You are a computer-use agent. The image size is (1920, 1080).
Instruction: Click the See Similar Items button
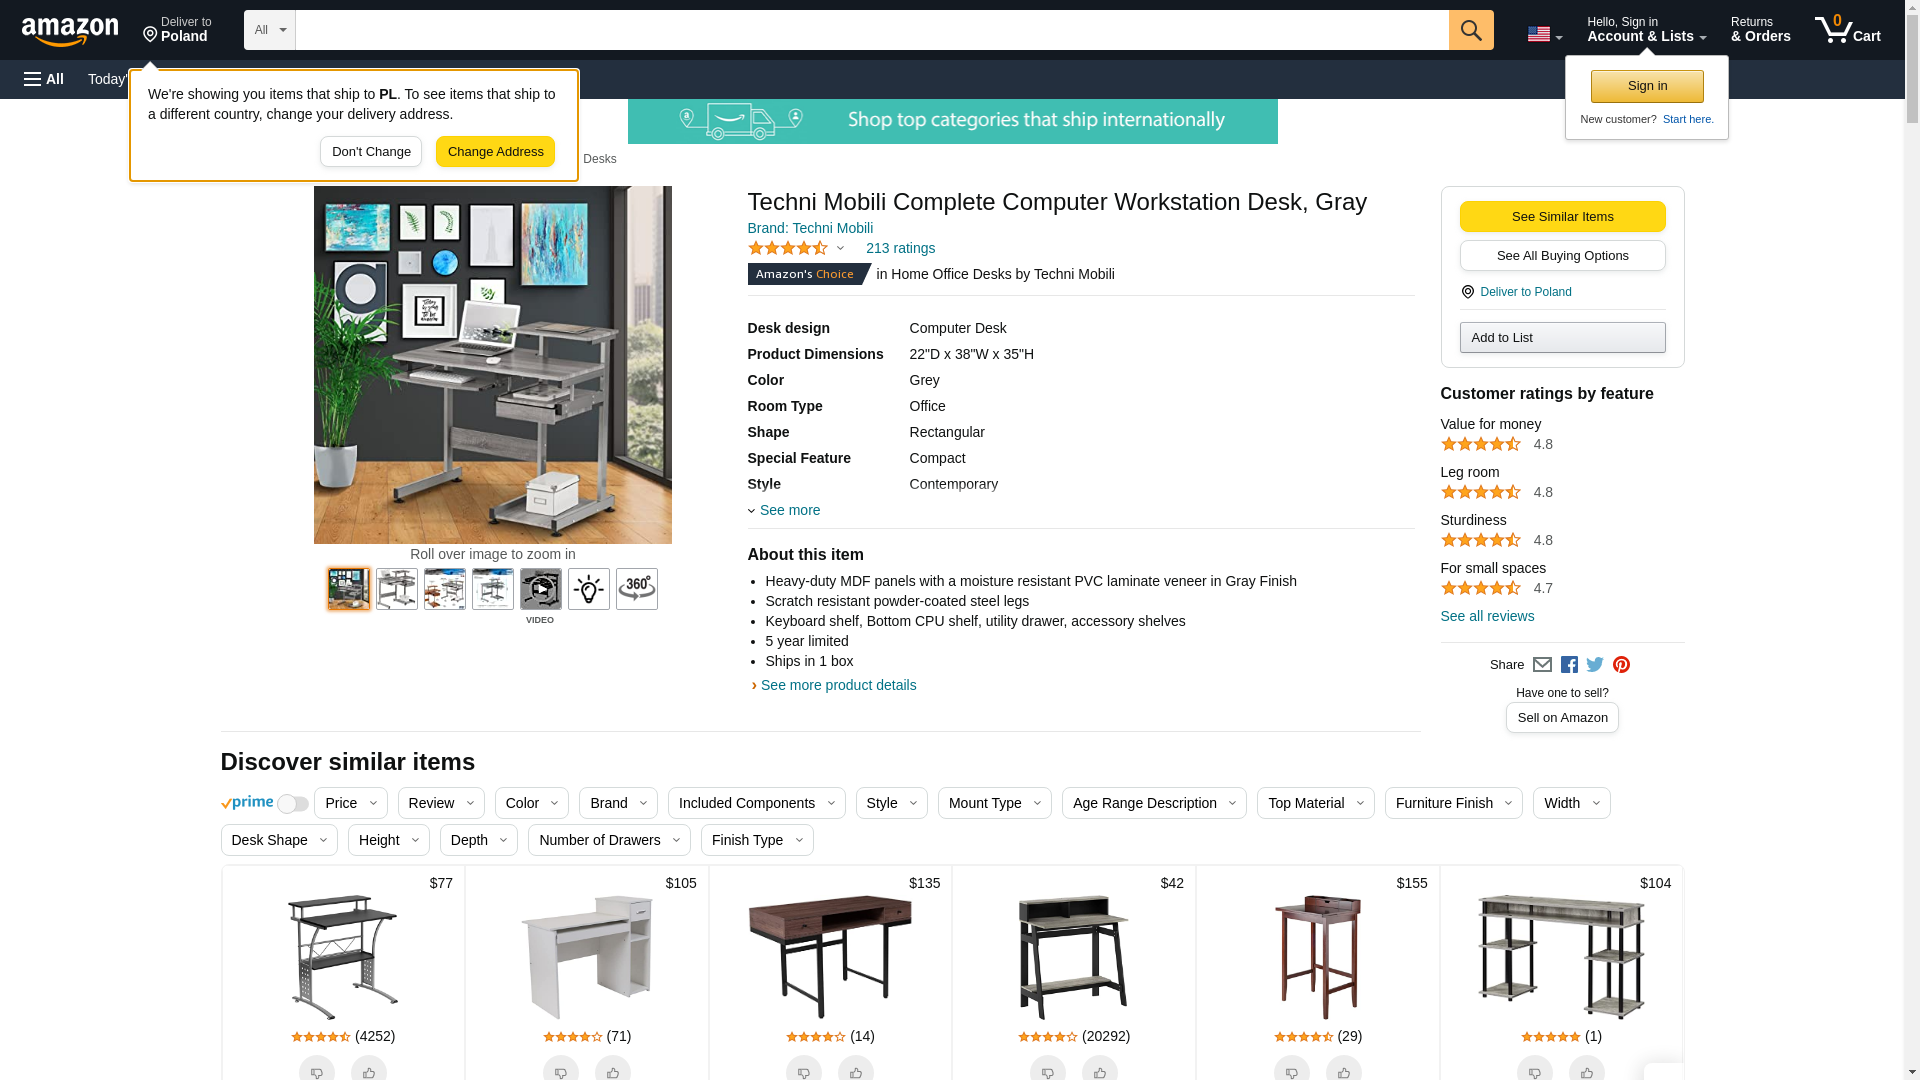[x=1562, y=217]
